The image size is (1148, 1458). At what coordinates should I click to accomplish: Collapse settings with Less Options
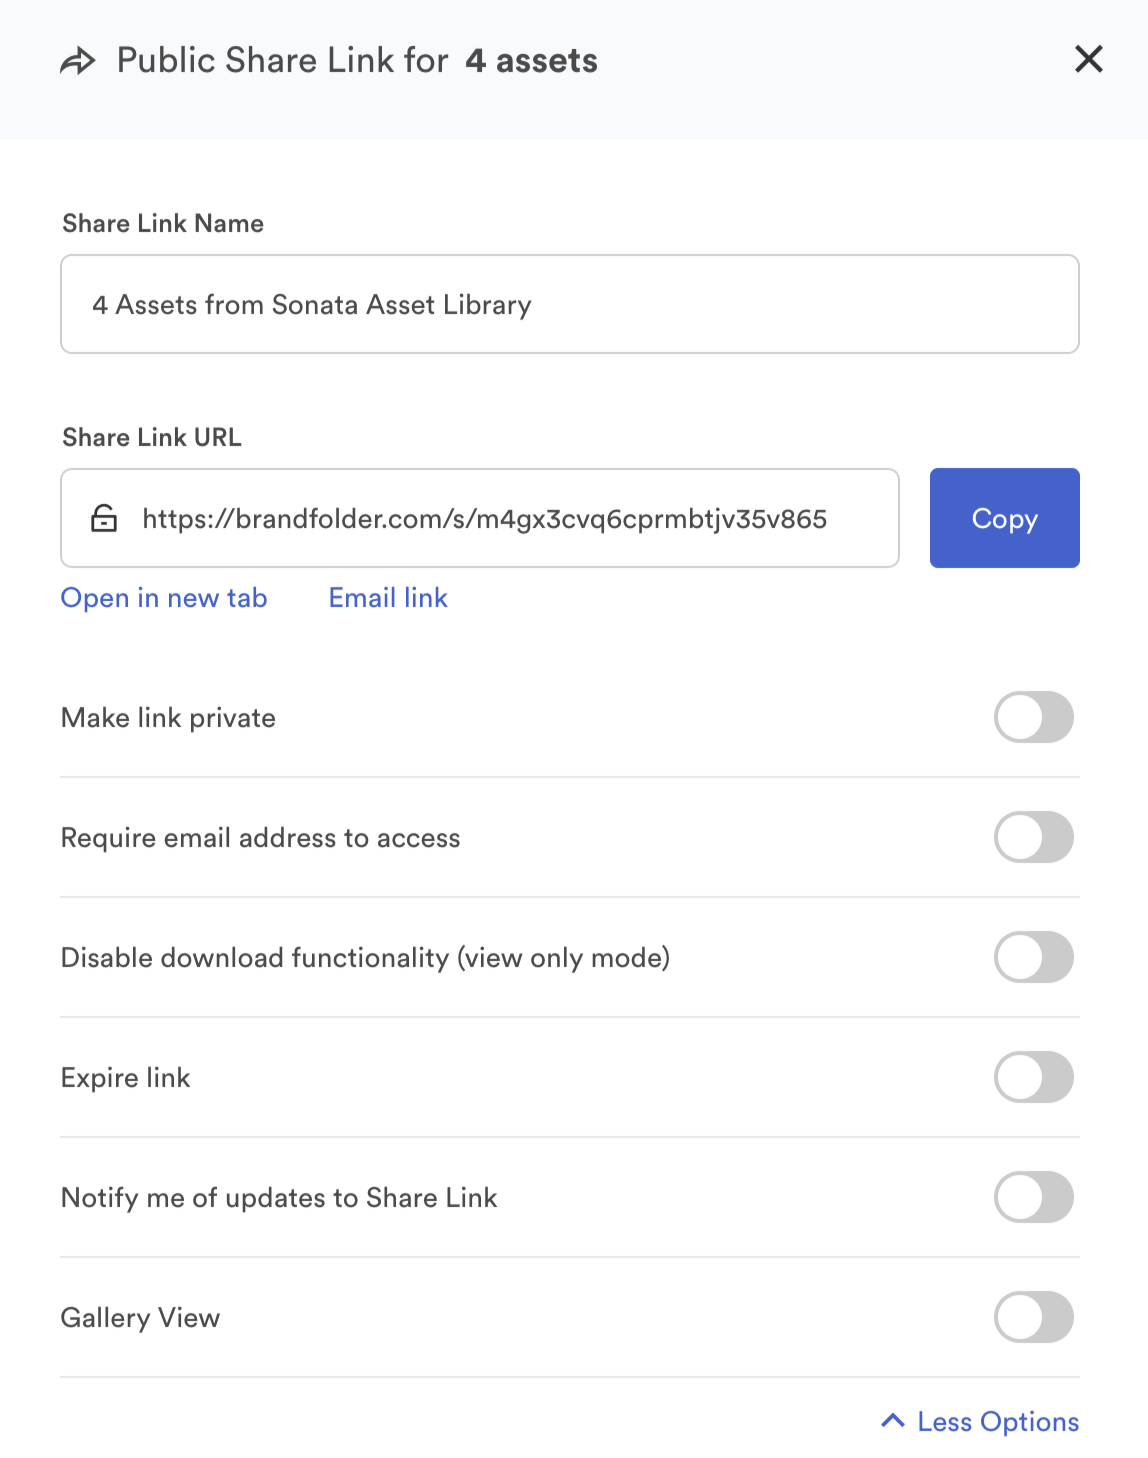[980, 1421]
